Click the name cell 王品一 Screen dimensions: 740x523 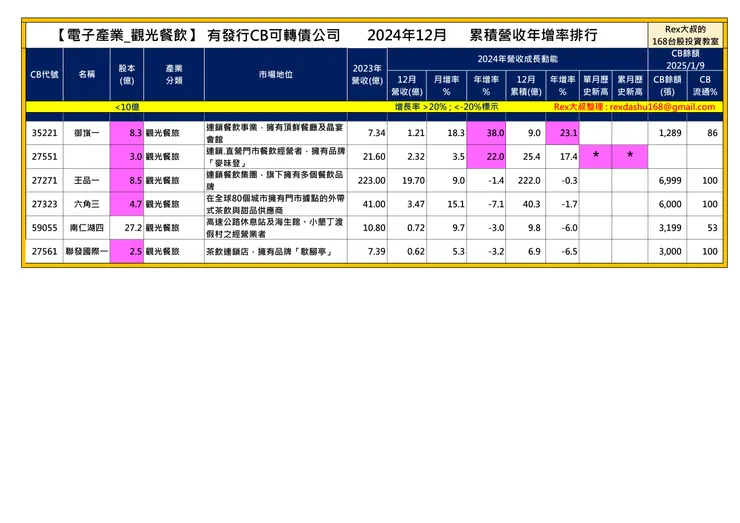click(86, 180)
